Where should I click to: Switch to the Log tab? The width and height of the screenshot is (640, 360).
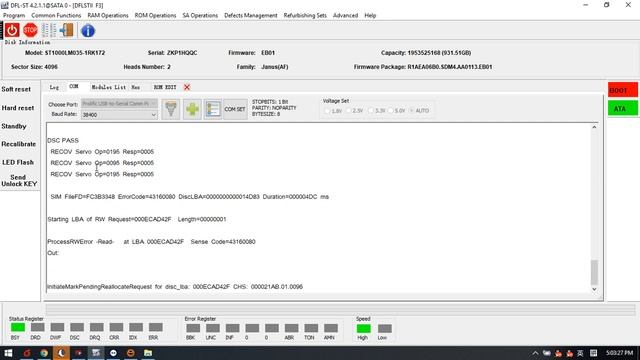tap(54, 87)
